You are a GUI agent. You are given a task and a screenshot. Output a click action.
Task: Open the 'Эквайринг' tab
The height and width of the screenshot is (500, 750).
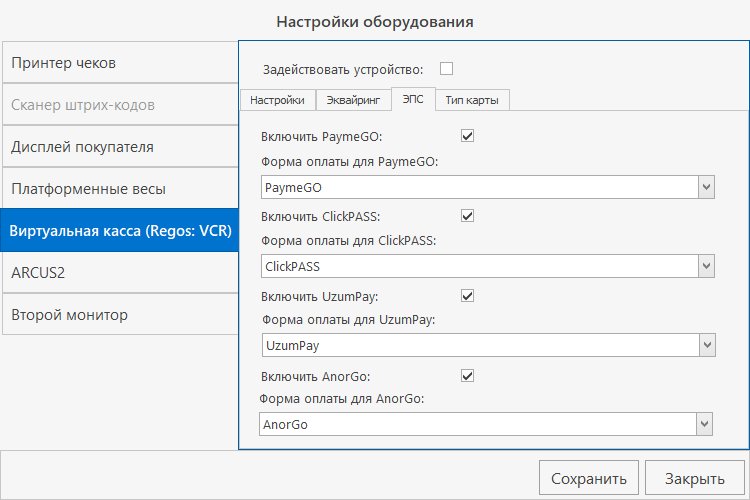tap(353, 100)
